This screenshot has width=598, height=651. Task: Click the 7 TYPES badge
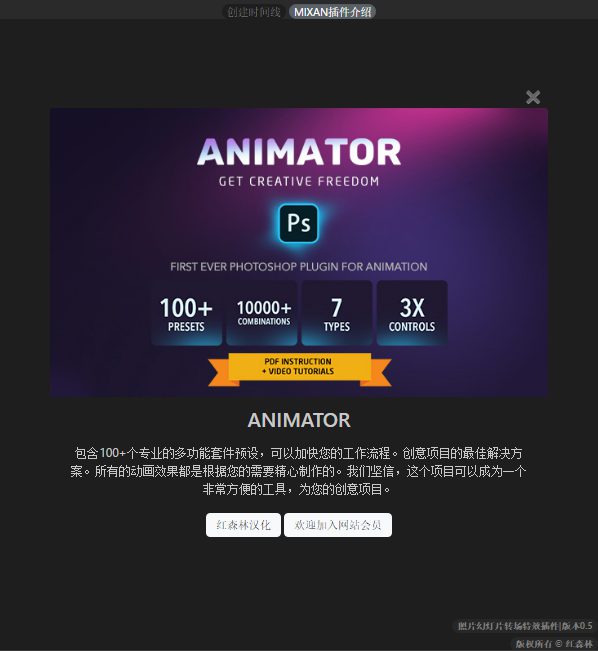click(x=337, y=313)
